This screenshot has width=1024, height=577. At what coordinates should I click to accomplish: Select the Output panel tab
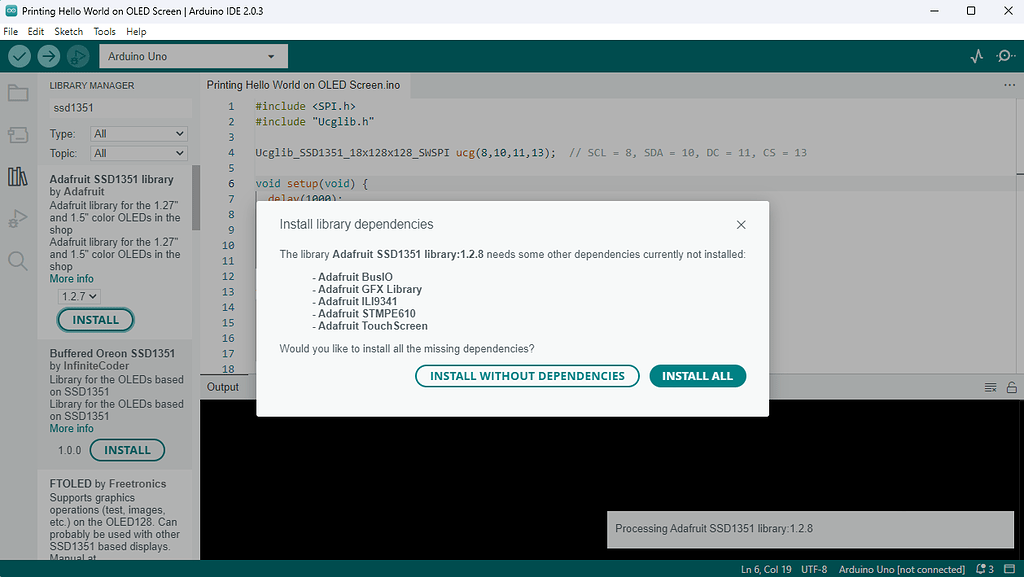[x=223, y=387]
